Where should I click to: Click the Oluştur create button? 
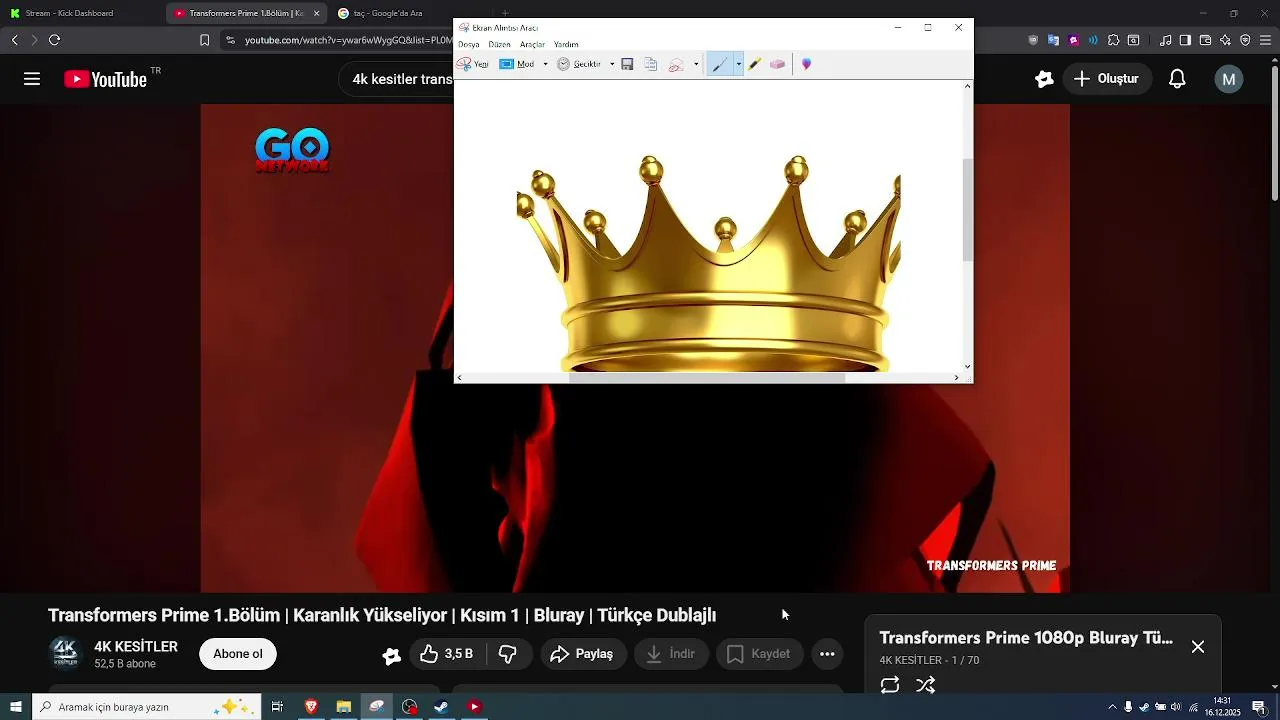(1107, 79)
